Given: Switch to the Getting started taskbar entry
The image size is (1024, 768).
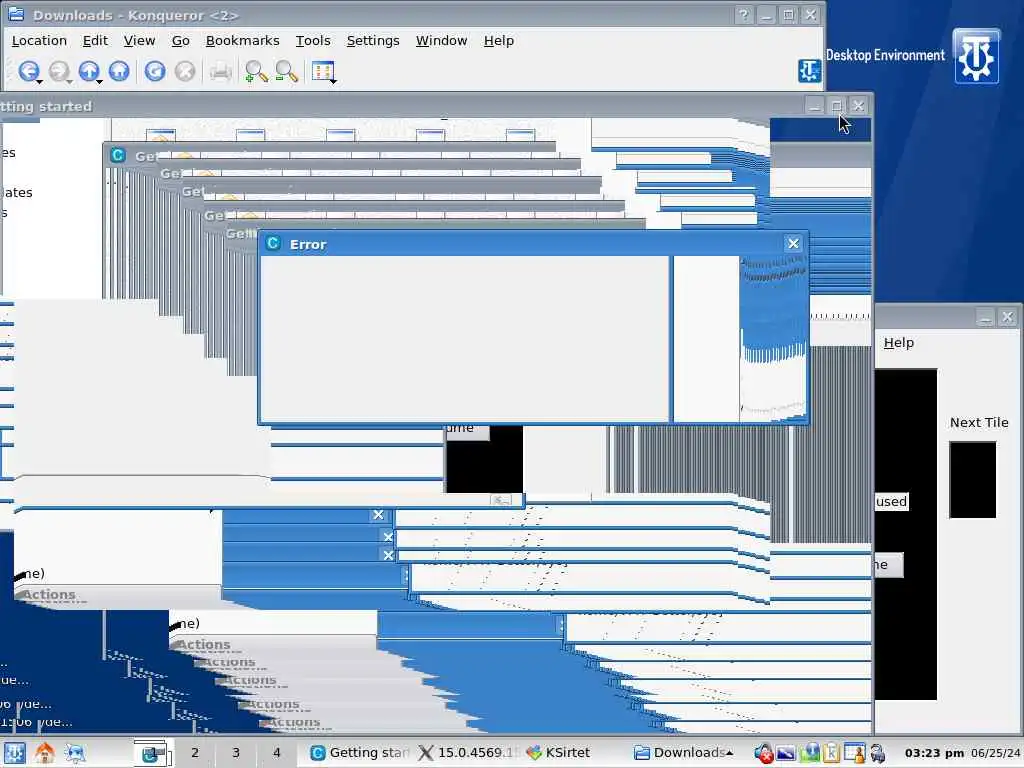Looking at the screenshot, I should (x=358, y=752).
